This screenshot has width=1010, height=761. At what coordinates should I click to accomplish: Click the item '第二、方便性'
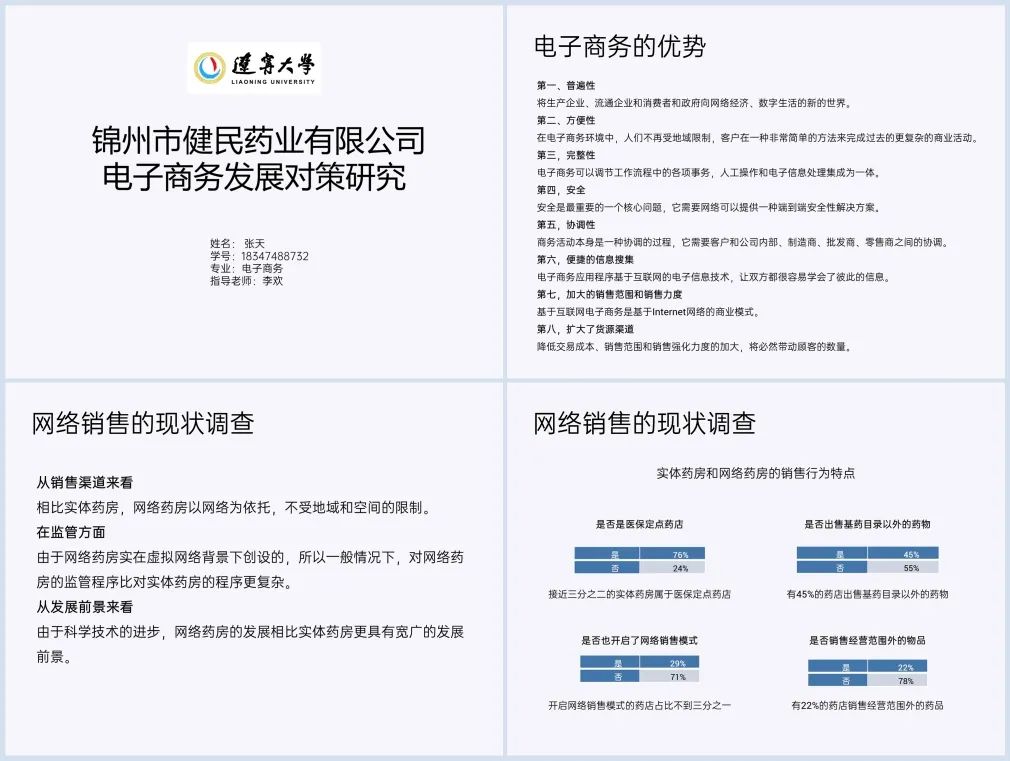[x=566, y=120]
